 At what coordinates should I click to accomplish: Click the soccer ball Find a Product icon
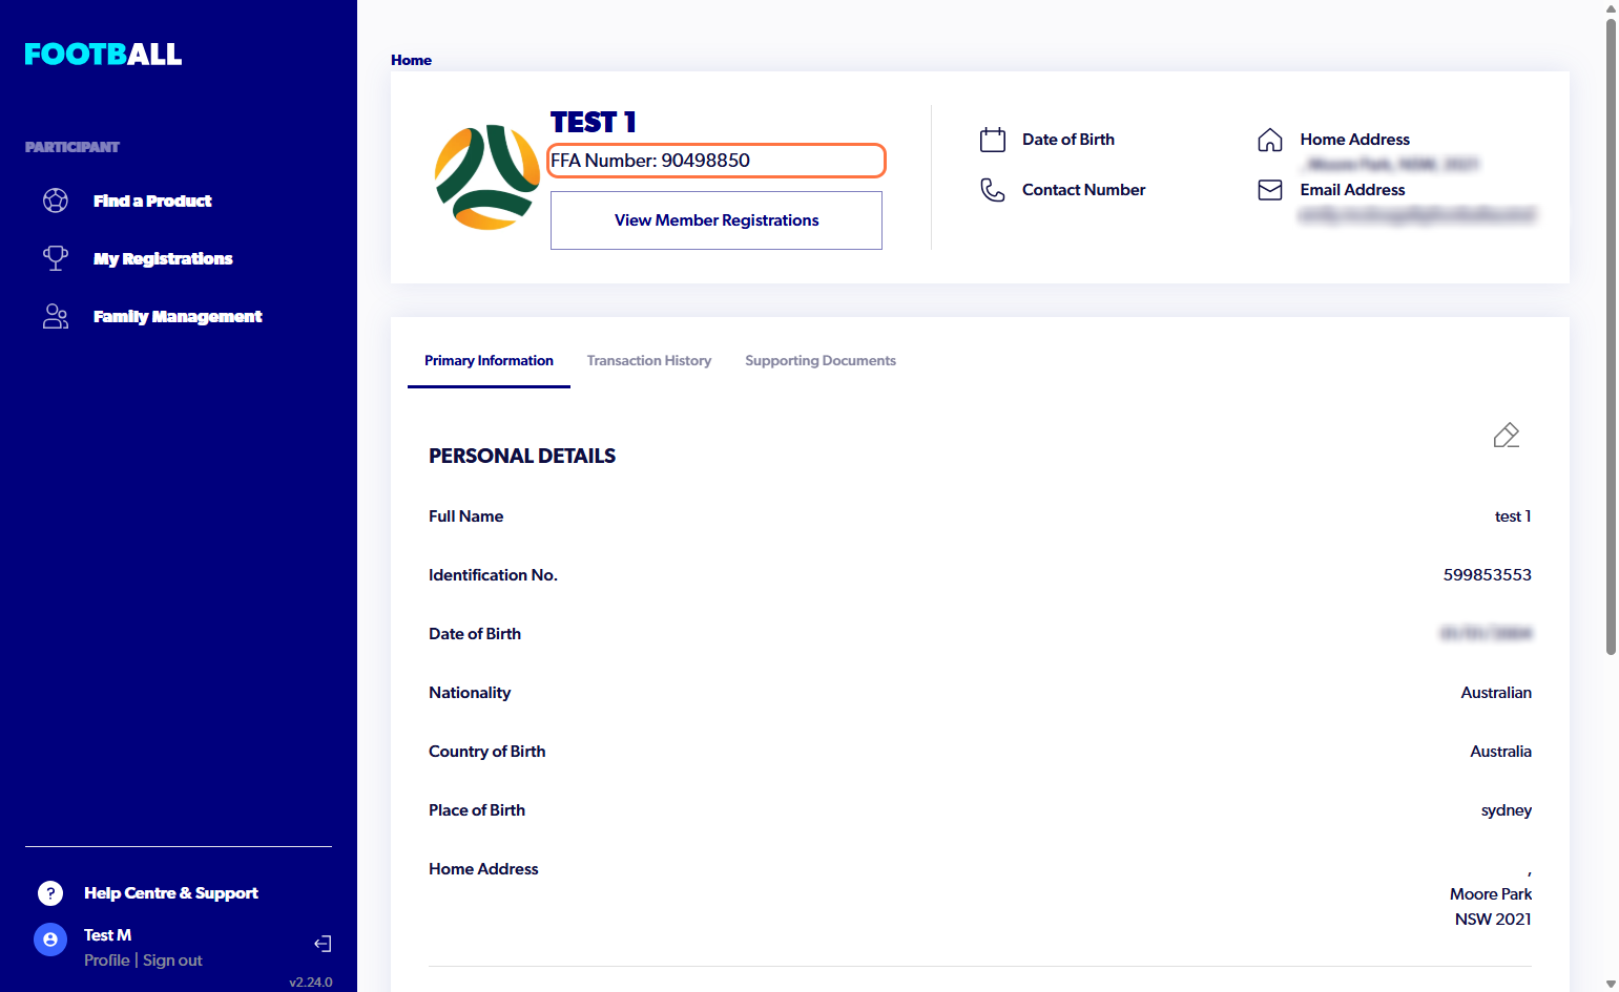click(x=55, y=200)
